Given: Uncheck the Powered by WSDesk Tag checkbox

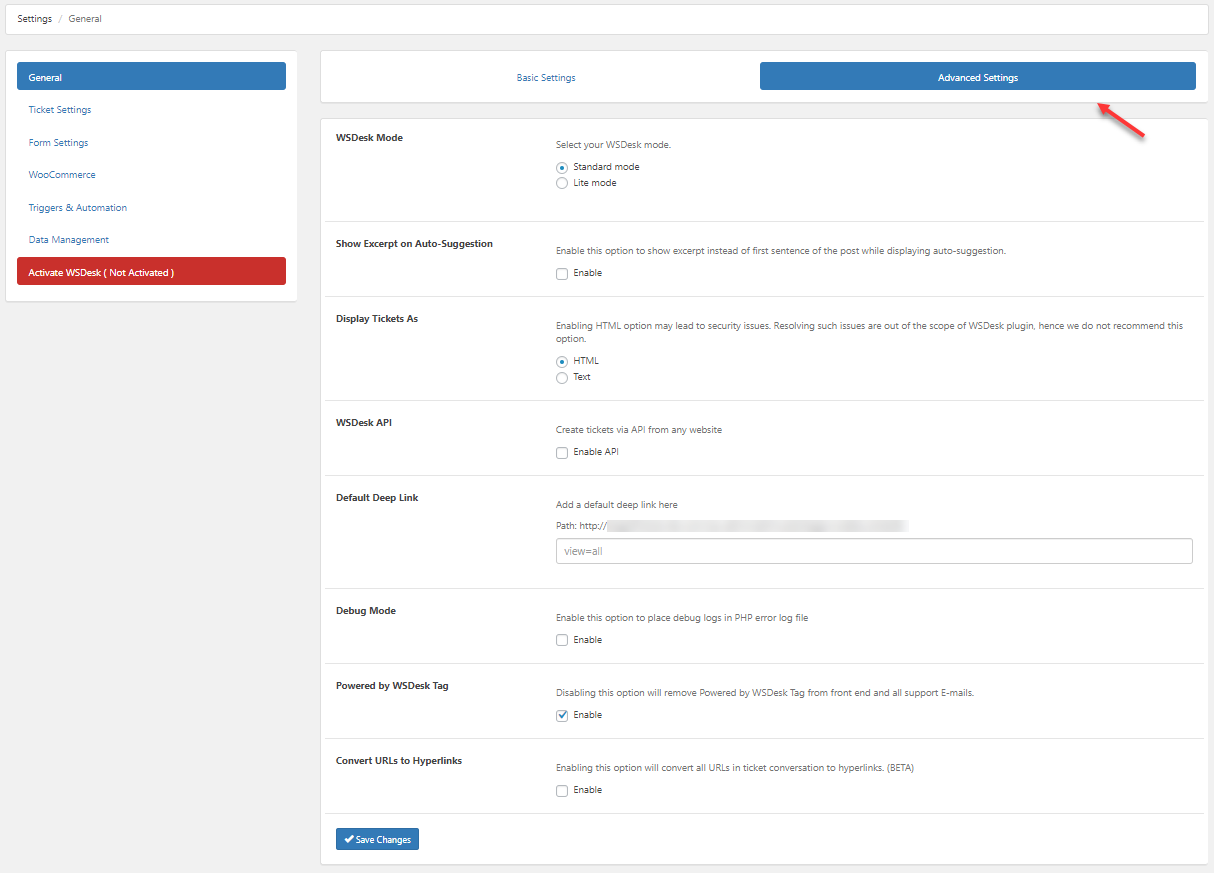Looking at the screenshot, I should (562, 715).
